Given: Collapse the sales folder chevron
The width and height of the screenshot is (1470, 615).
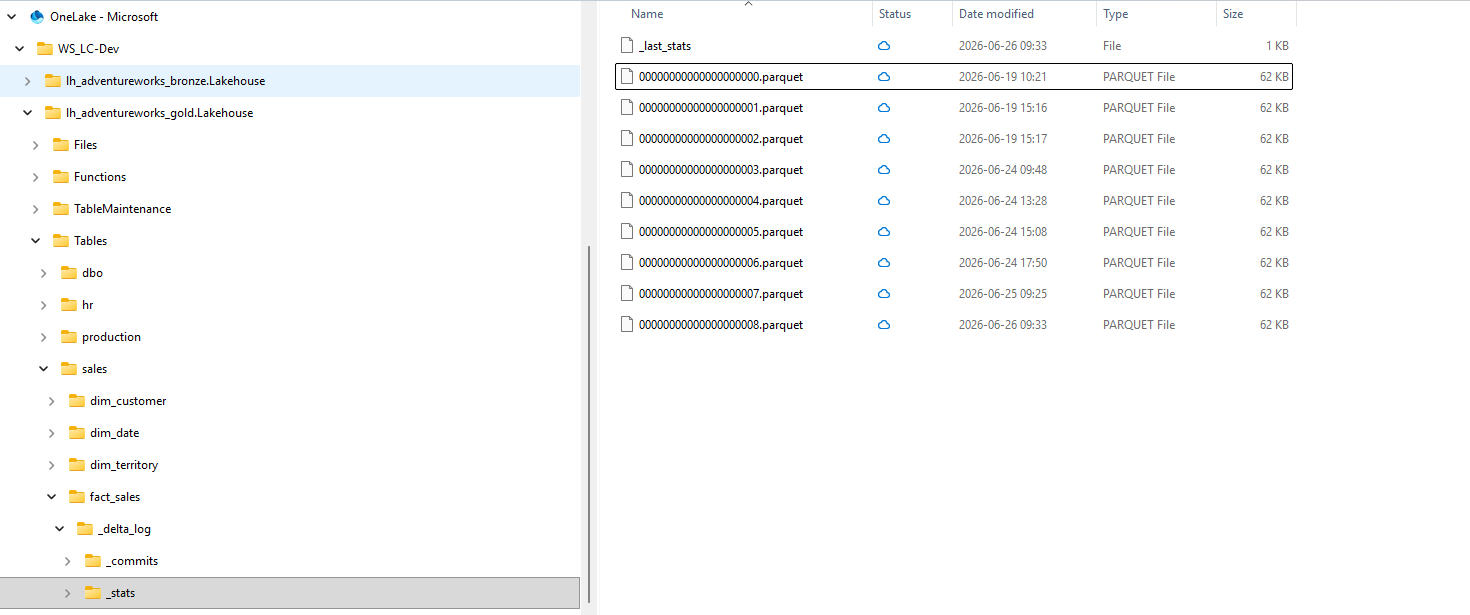Looking at the screenshot, I should click(44, 369).
